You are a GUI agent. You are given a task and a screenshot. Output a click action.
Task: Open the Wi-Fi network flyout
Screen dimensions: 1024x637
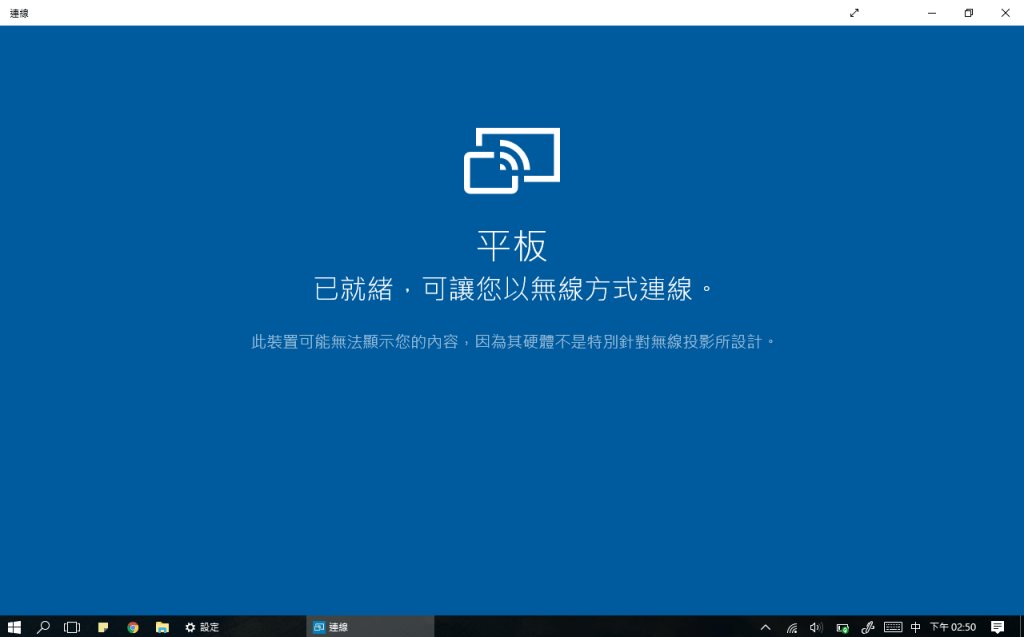(792, 627)
